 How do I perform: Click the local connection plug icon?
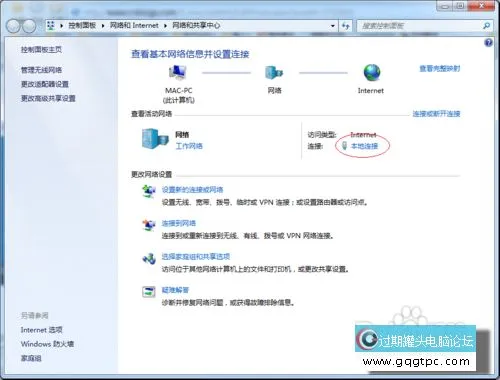pyautogui.click(x=345, y=146)
